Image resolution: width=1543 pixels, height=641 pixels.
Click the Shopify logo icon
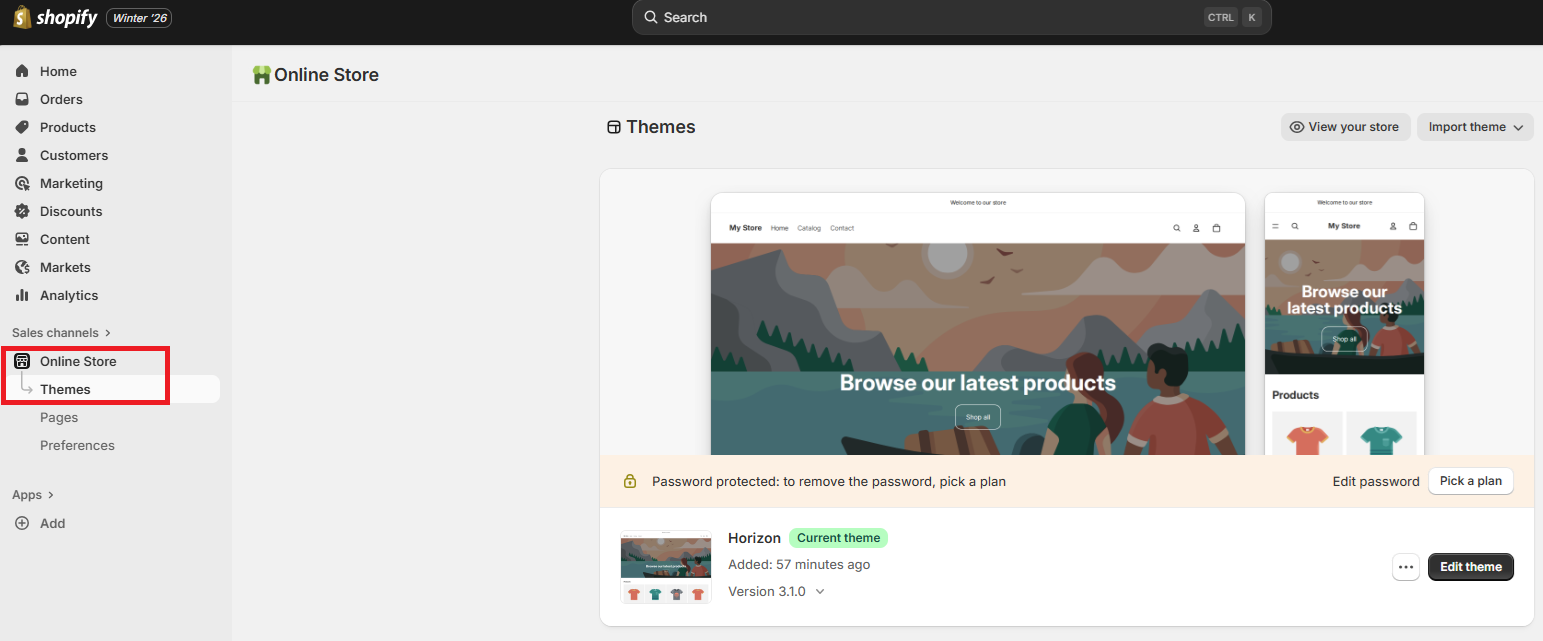click(x=21, y=17)
